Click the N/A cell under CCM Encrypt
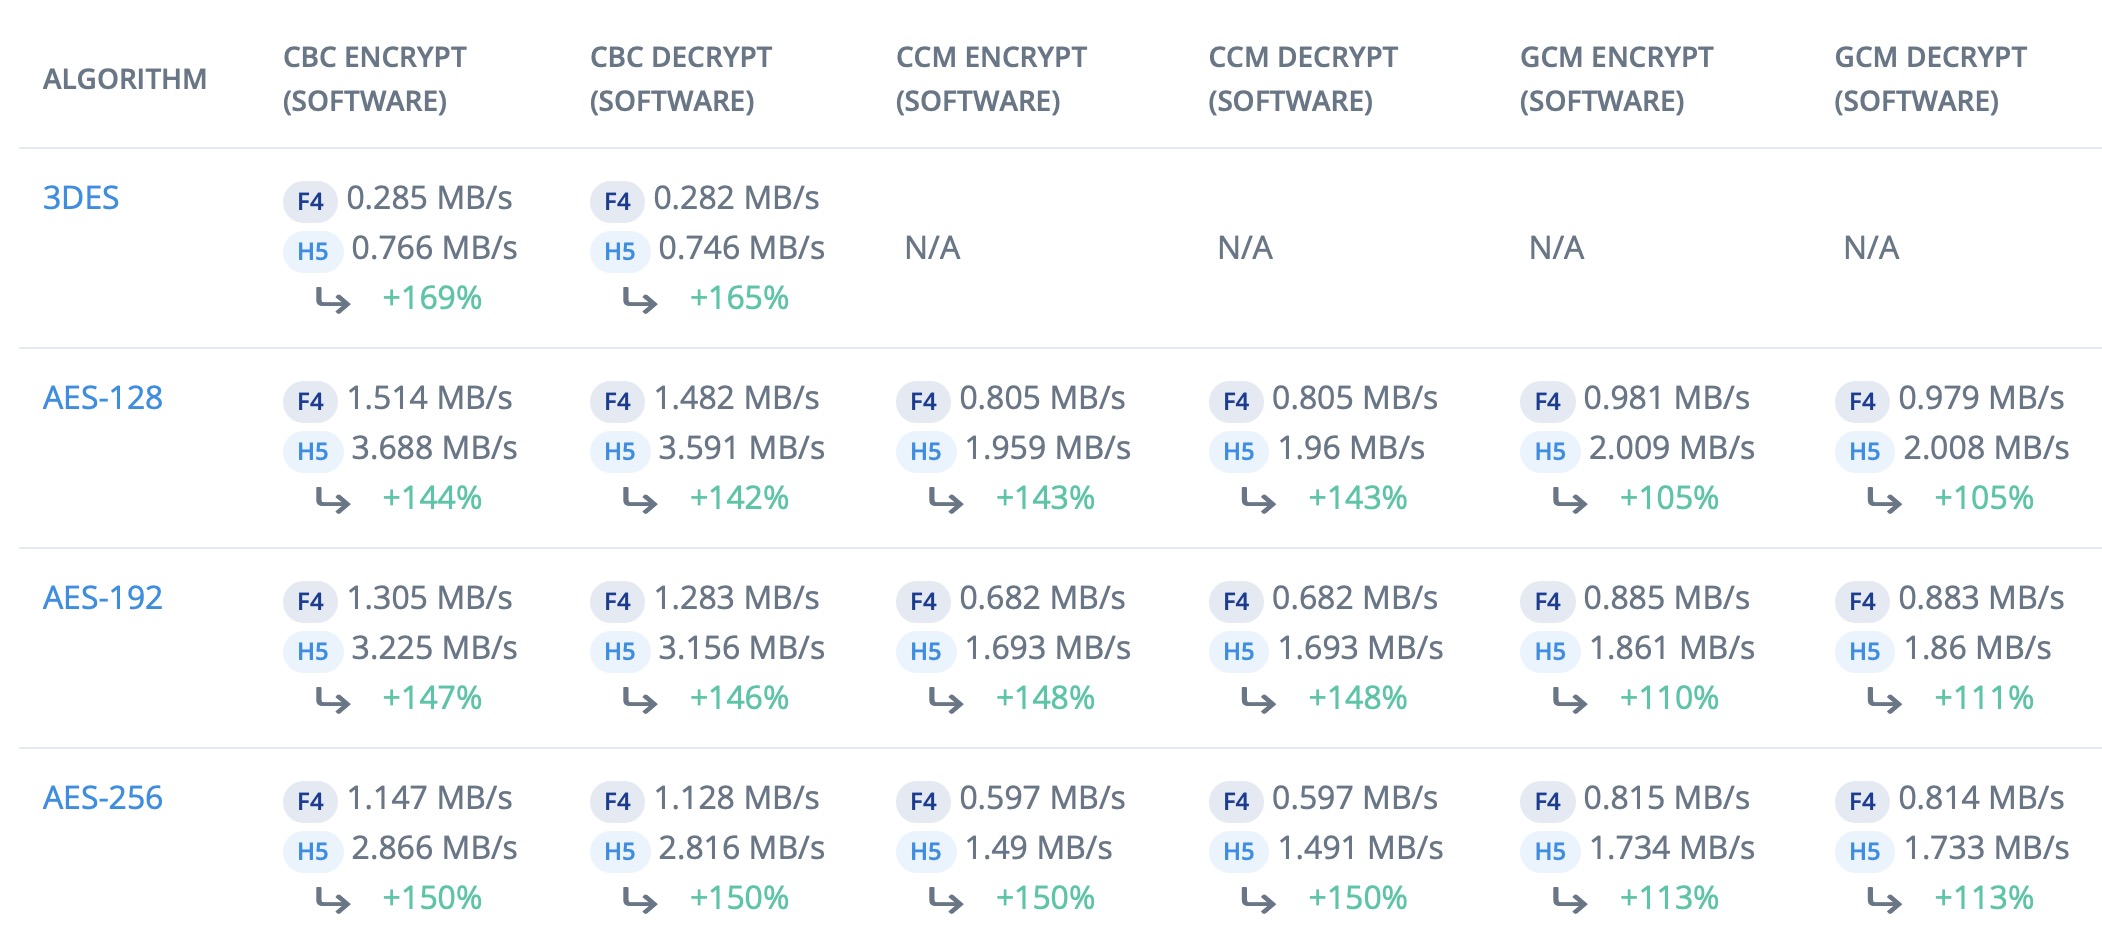Viewport: 2102px width, 946px height. click(932, 248)
